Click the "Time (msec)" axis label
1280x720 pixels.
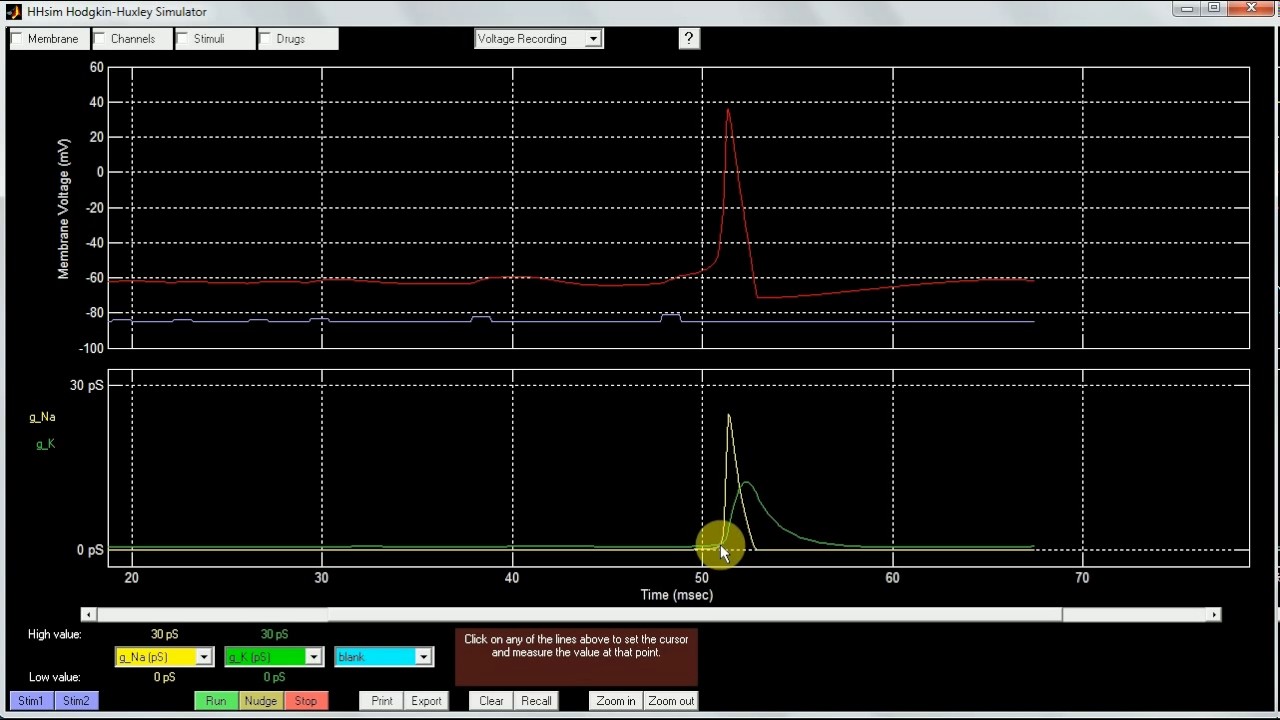point(677,595)
